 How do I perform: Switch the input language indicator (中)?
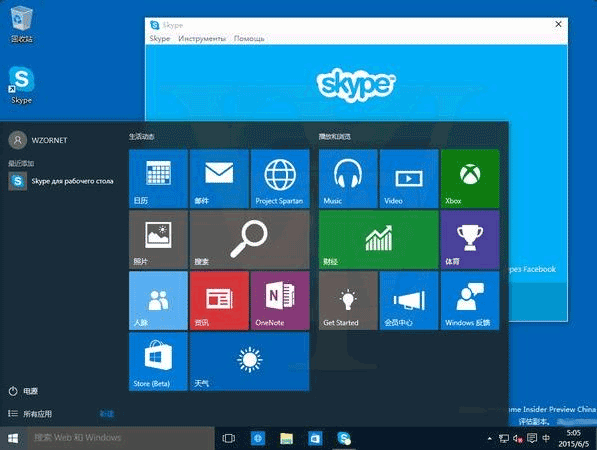(x=546, y=438)
